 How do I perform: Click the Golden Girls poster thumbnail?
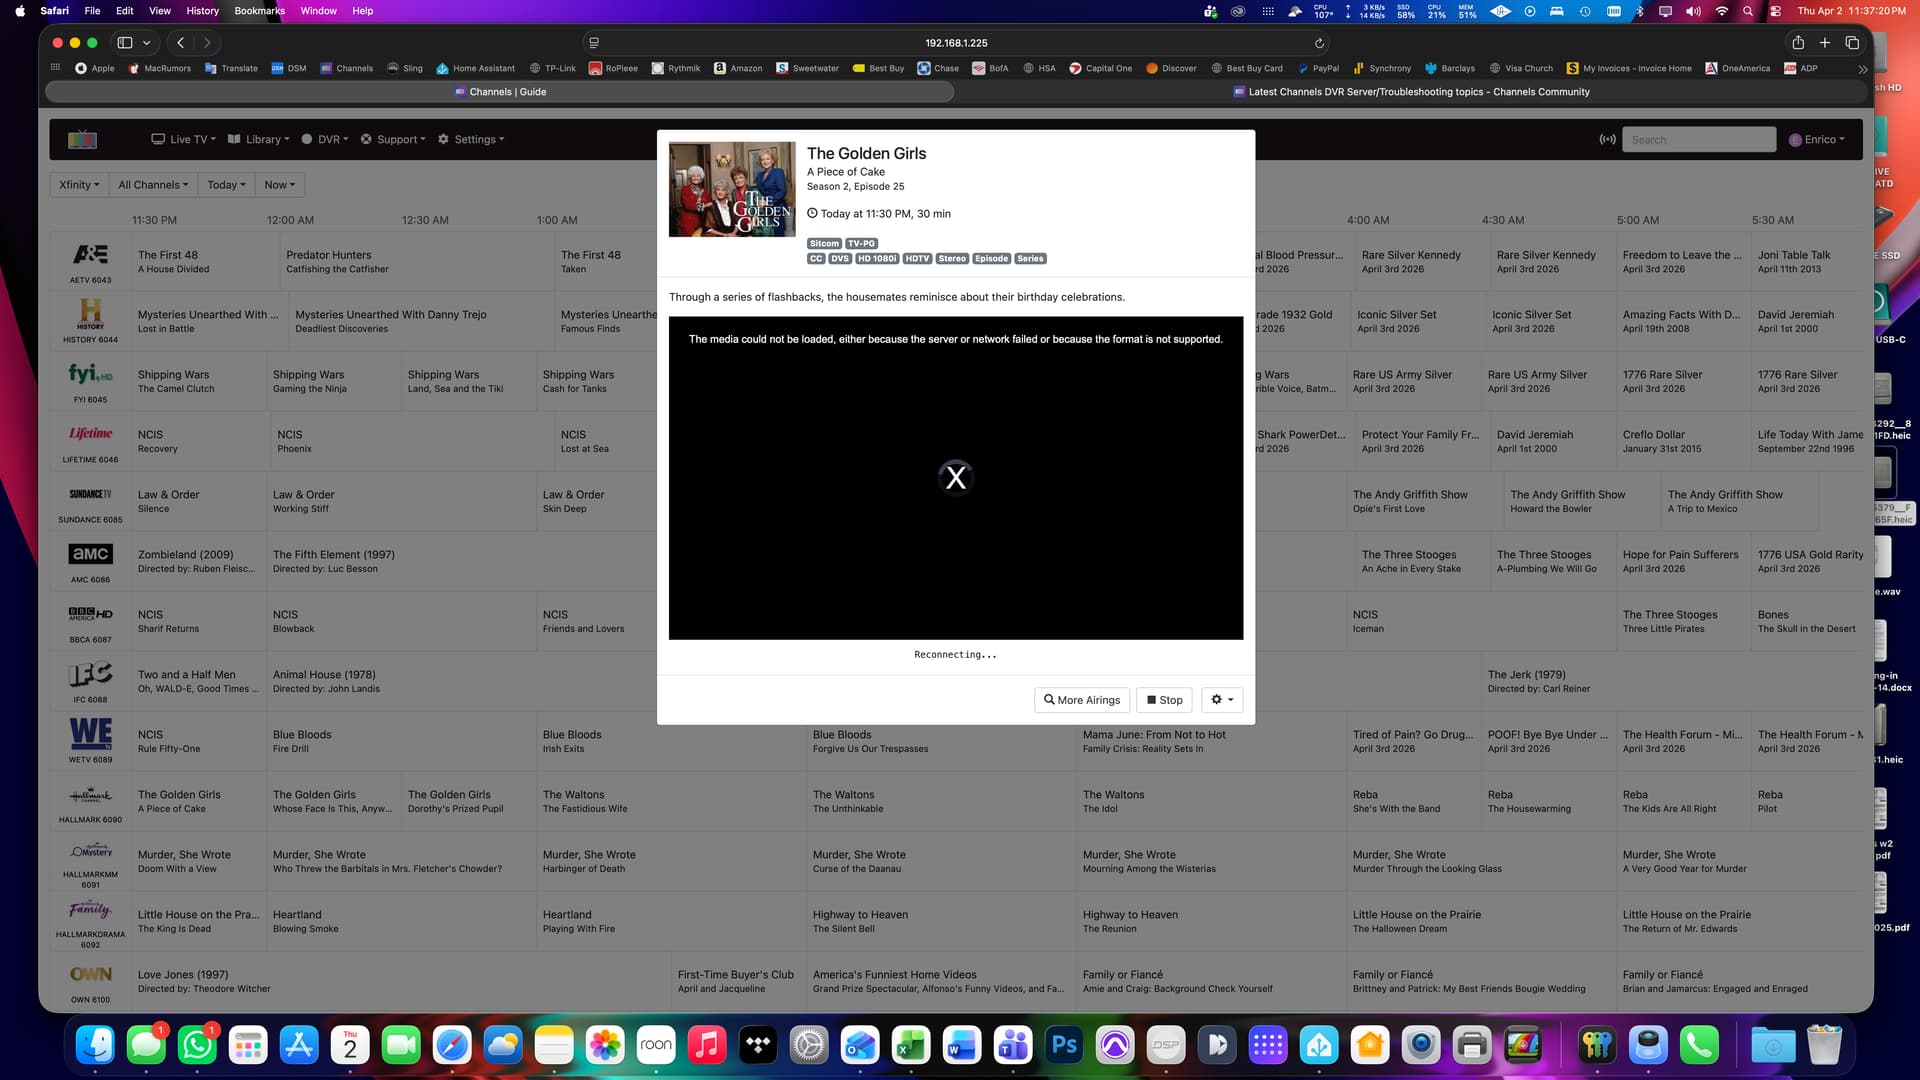(x=732, y=189)
